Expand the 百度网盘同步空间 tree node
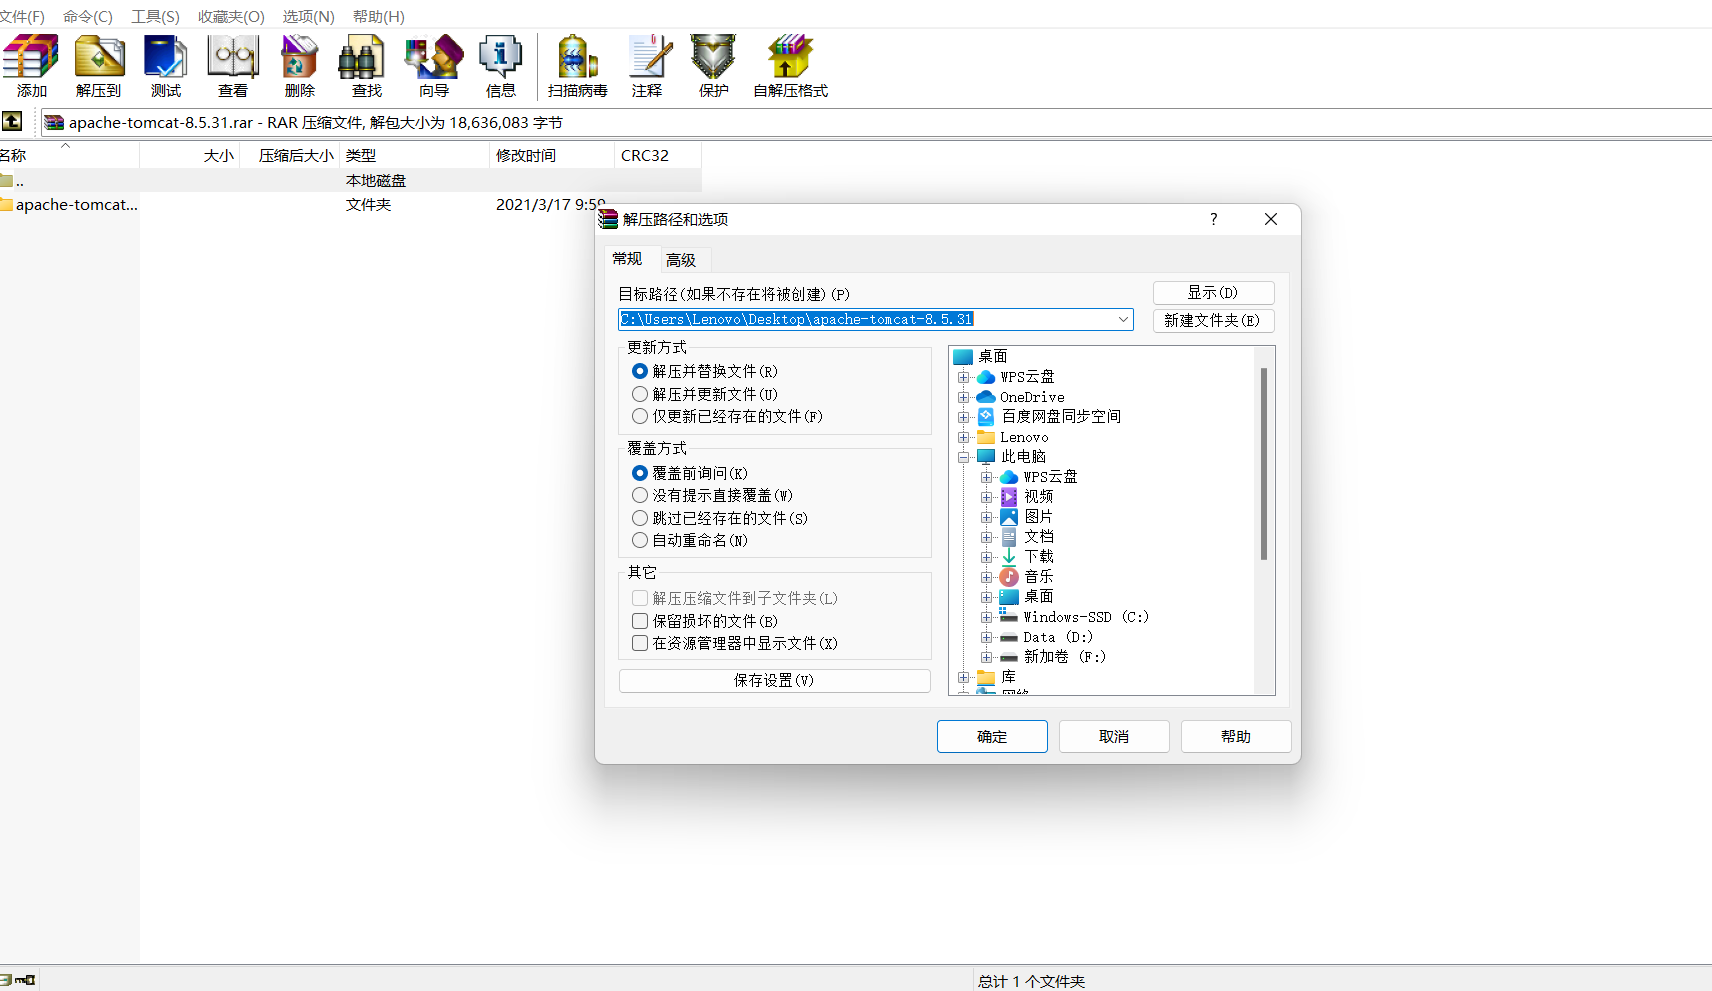The image size is (1712, 991). coord(964,417)
